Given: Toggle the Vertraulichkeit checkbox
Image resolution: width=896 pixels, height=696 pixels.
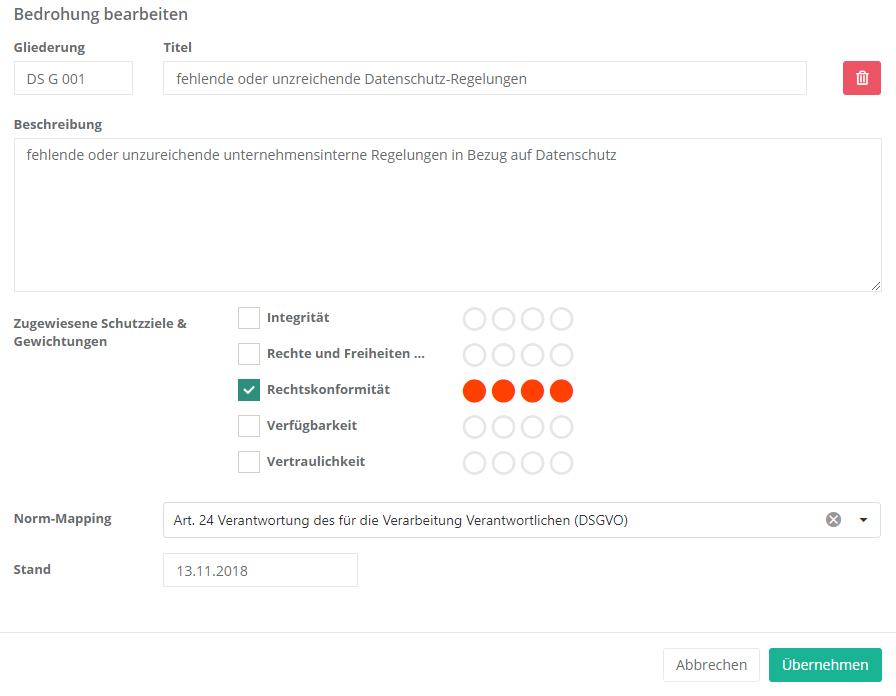Looking at the screenshot, I should point(249,462).
